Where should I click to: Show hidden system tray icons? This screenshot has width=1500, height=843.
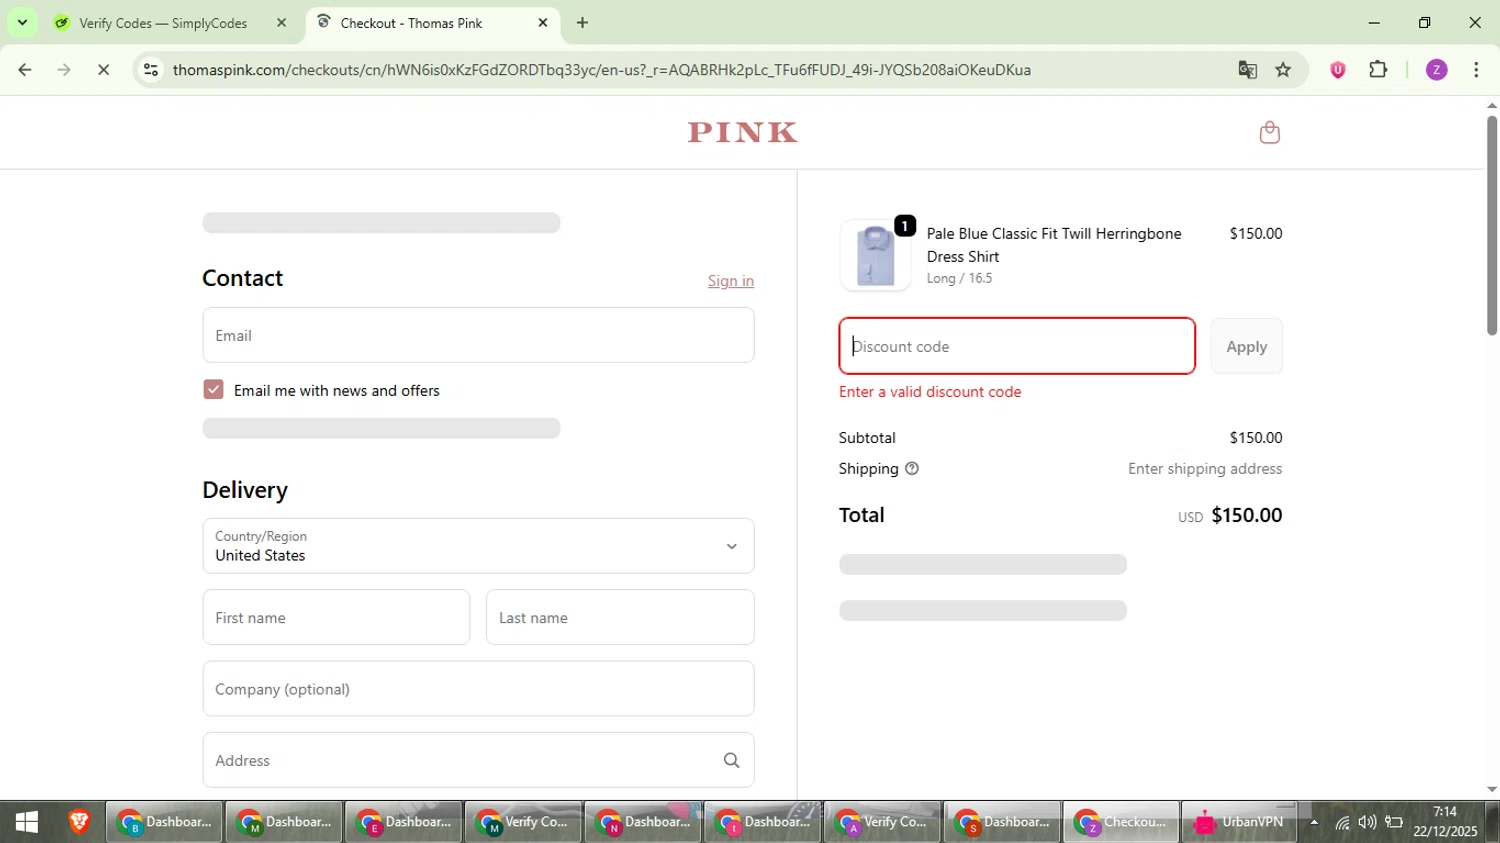click(x=1314, y=822)
